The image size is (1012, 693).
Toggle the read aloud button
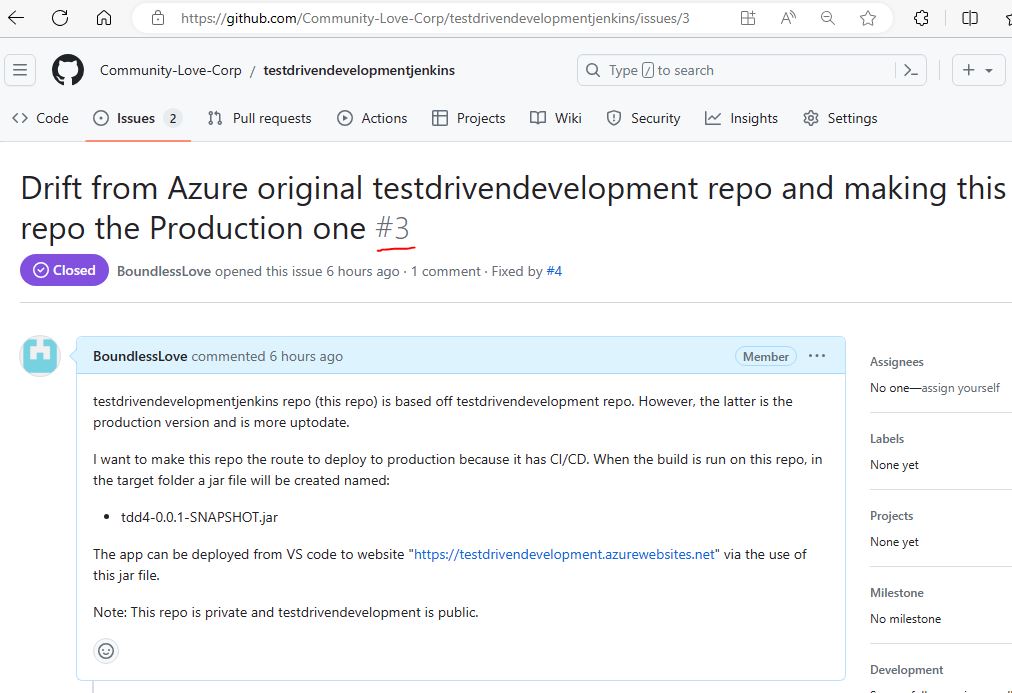click(x=788, y=18)
